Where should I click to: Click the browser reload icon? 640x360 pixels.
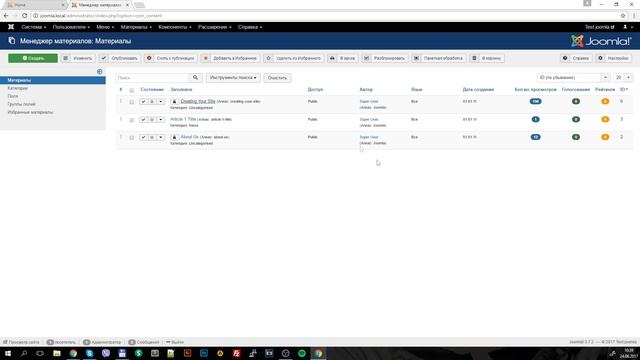tap(24, 16)
